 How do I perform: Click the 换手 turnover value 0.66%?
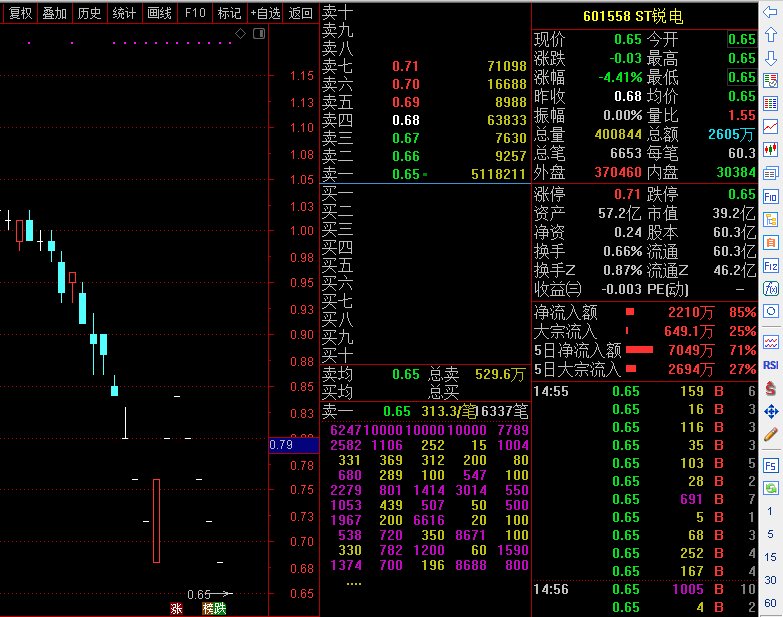[x=622, y=251]
